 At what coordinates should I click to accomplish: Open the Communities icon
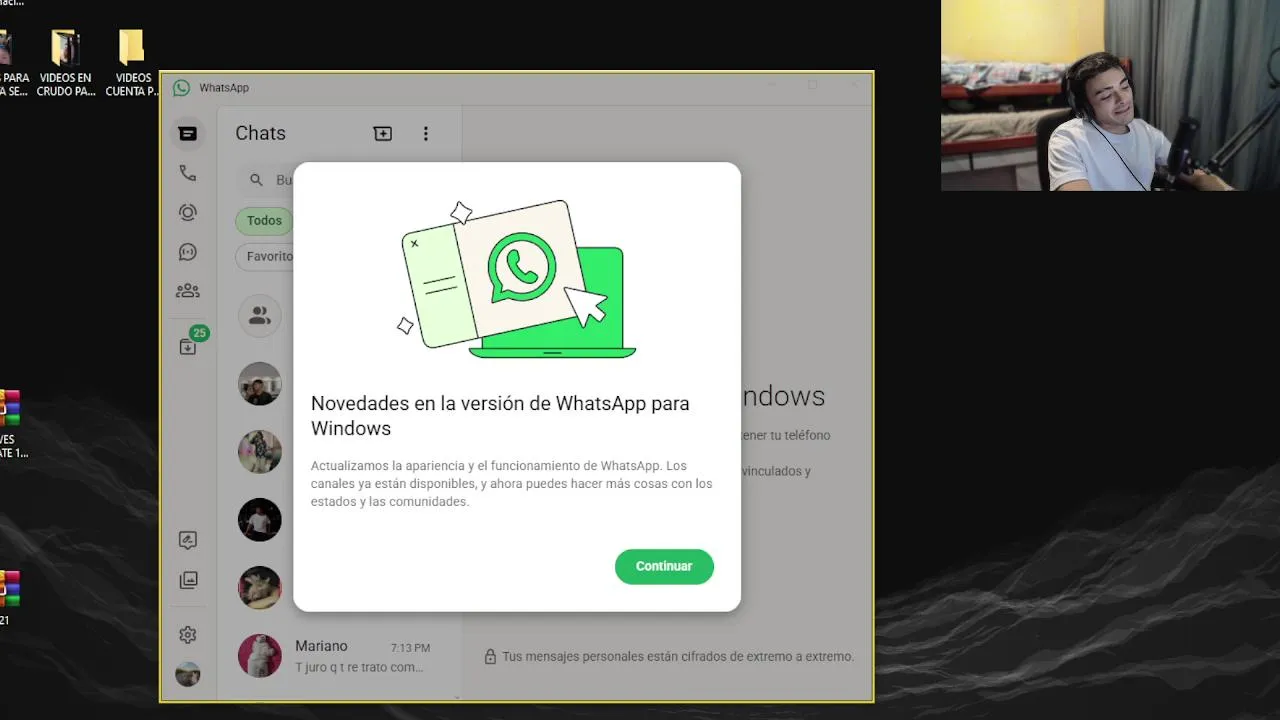(x=187, y=291)
